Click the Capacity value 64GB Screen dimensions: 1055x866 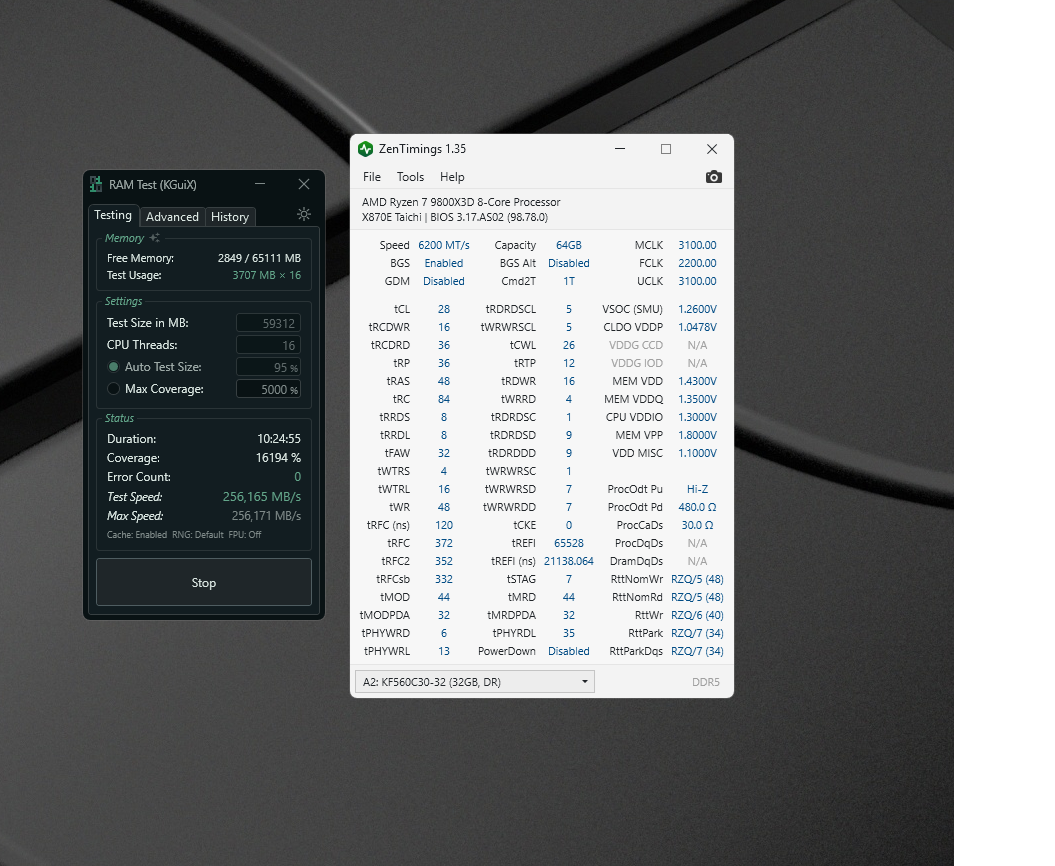[569, 245]
